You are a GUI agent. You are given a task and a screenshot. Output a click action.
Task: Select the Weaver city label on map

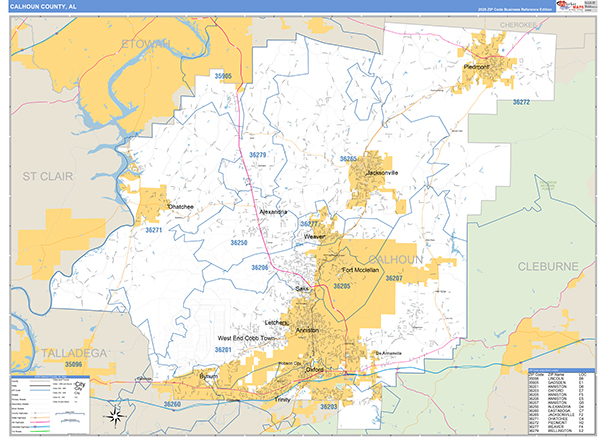(x=315, y=237)
